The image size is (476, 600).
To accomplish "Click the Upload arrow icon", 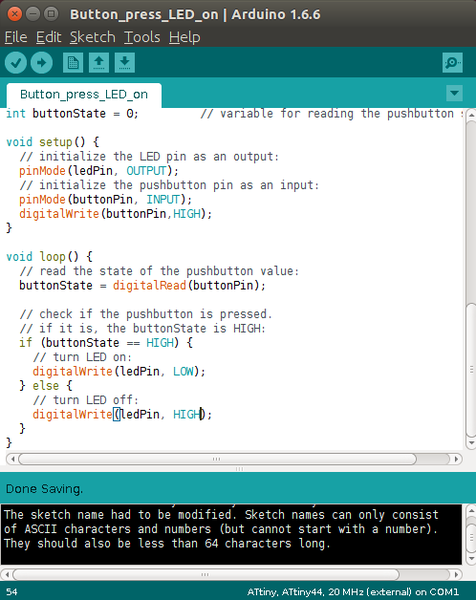I will coord(42,62).
